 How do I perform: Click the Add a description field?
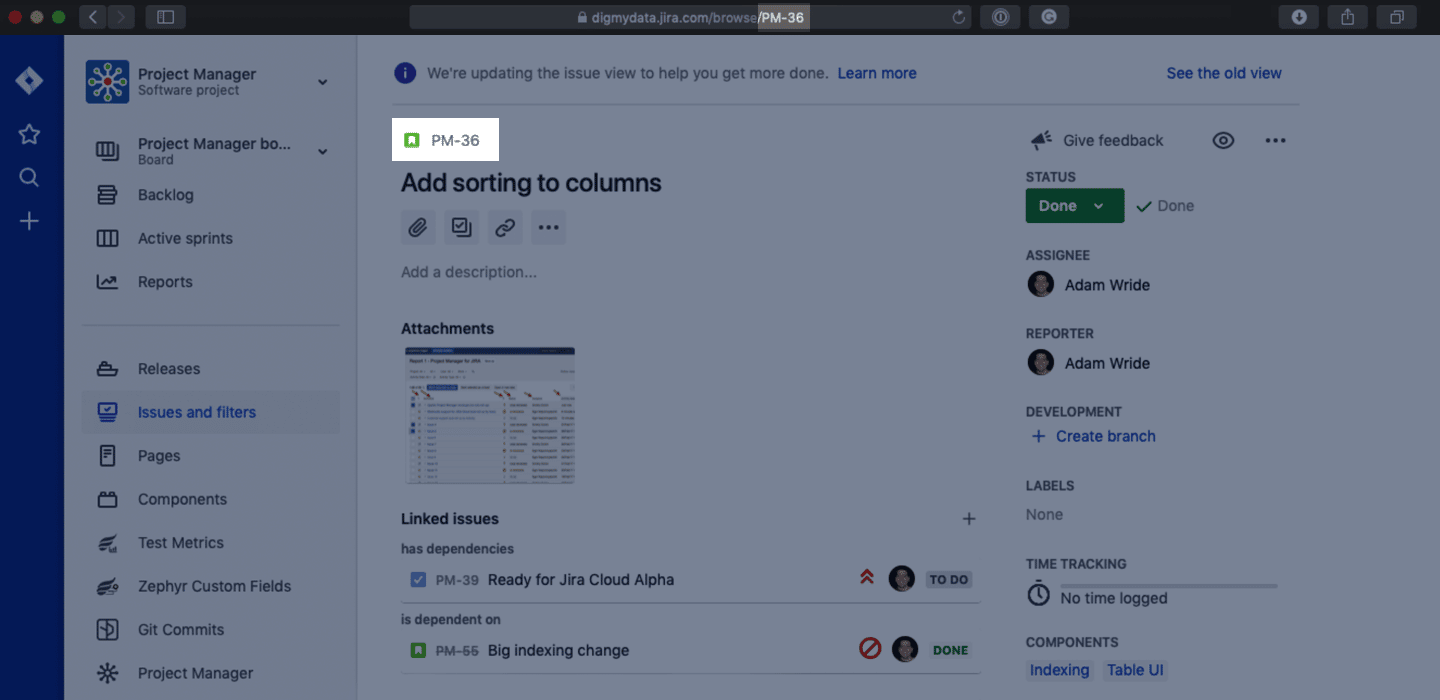pos(468,272)
